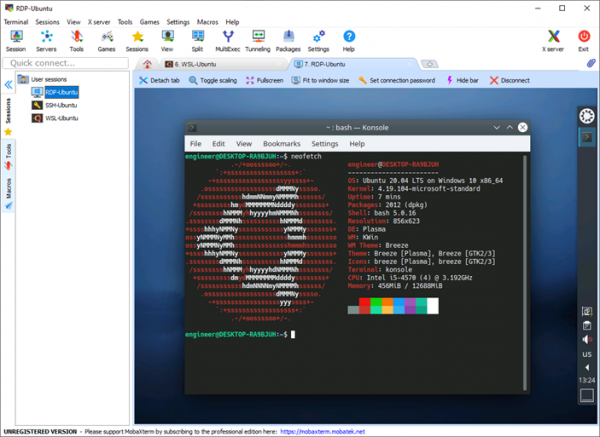Click the Disconnect button
Viewport: 600px width, 437px height.
(510, 80)
